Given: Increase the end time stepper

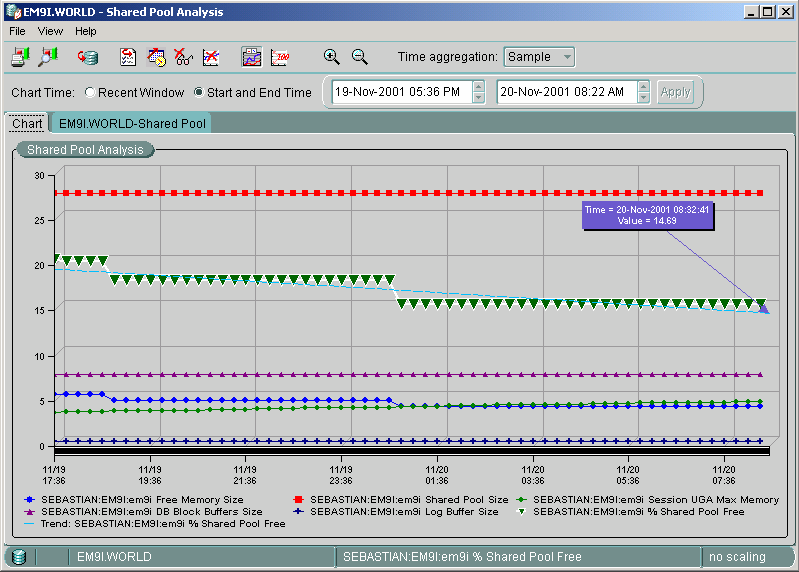Looking at the screenshot, I should [644, 87].
